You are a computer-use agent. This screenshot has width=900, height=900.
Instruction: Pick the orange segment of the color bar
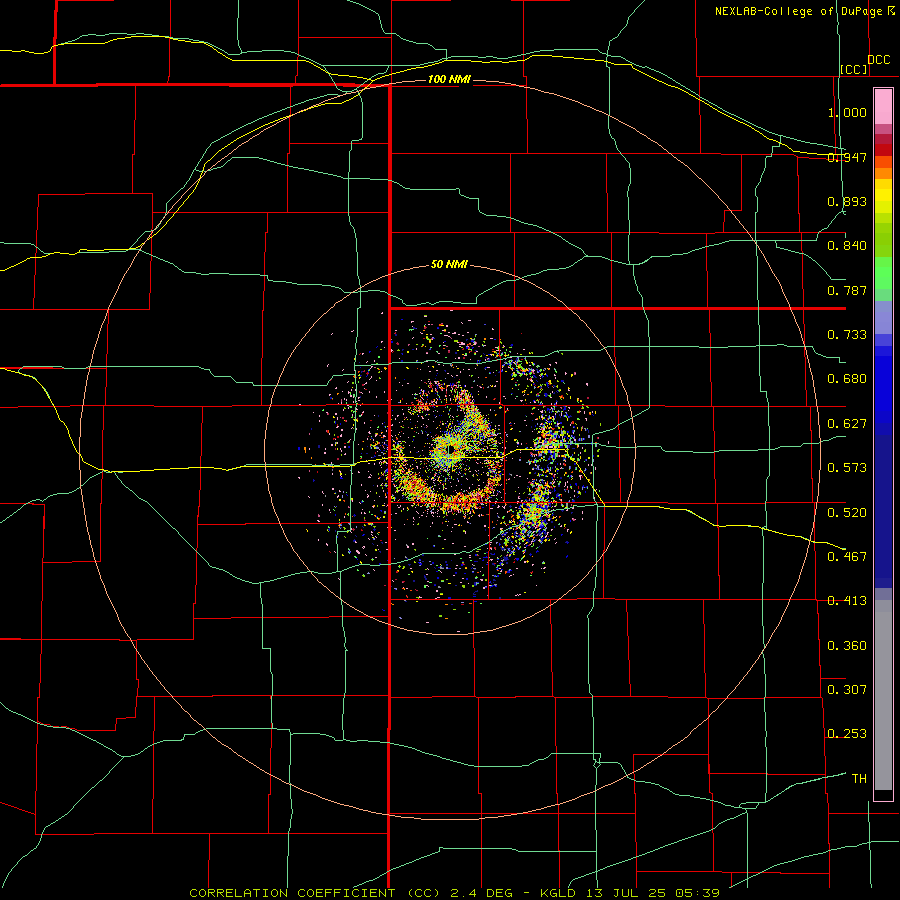(883, 173)
